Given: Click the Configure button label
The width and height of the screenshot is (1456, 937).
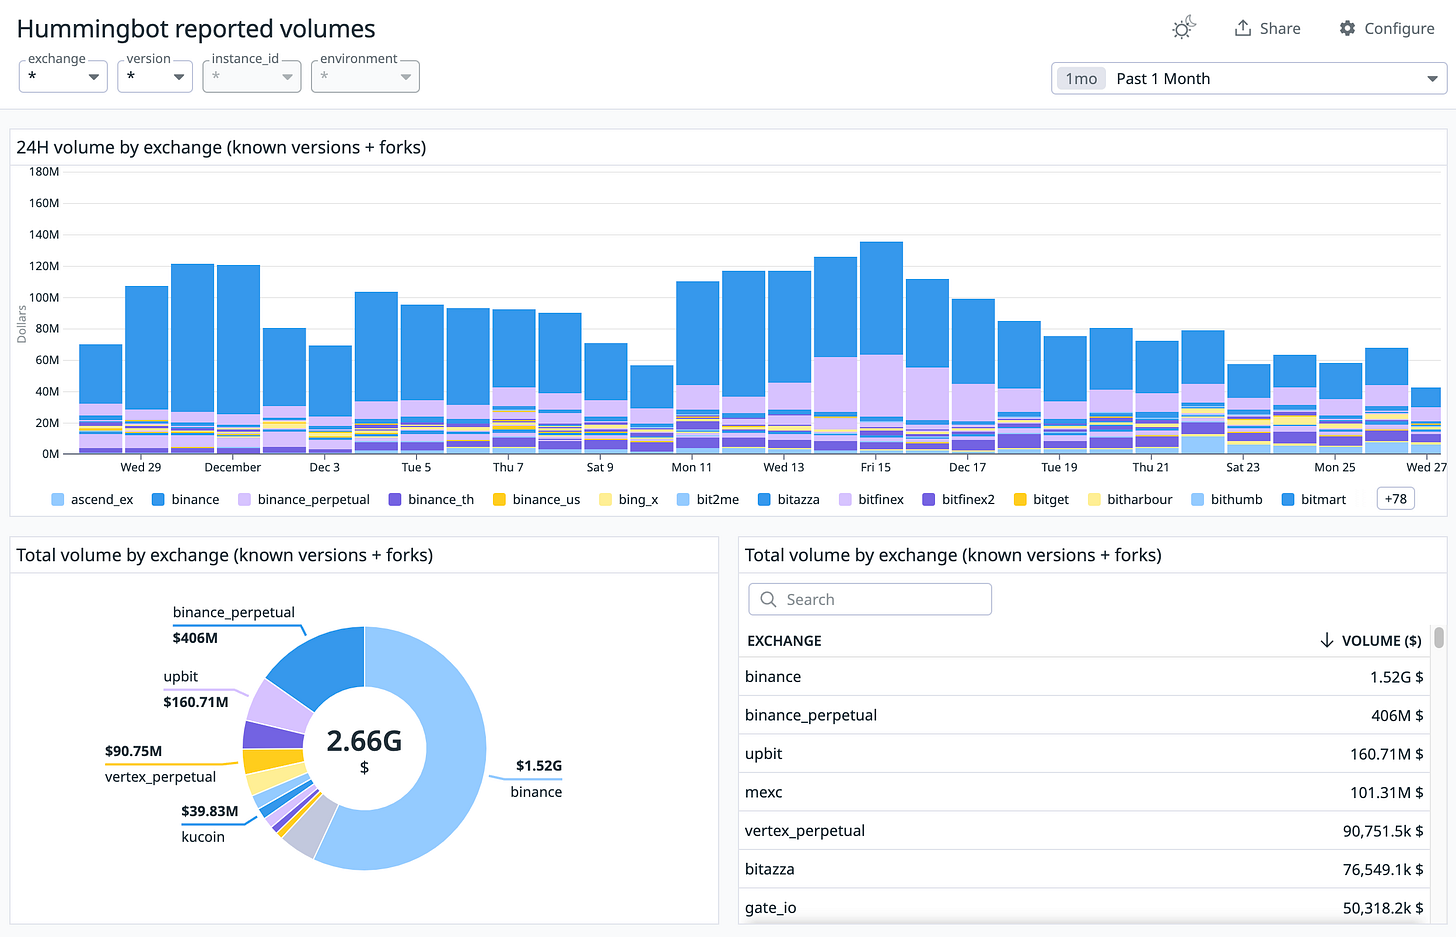Looking at the screenshot, I should tap(1399, 28).
